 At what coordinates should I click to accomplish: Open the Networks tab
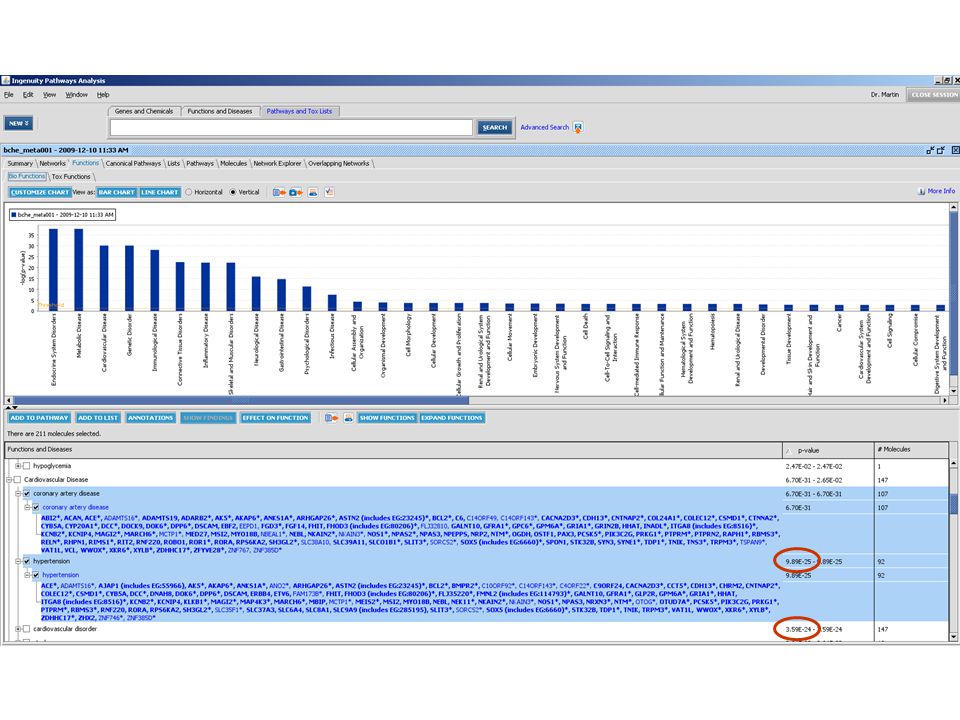tap(53, 163)
